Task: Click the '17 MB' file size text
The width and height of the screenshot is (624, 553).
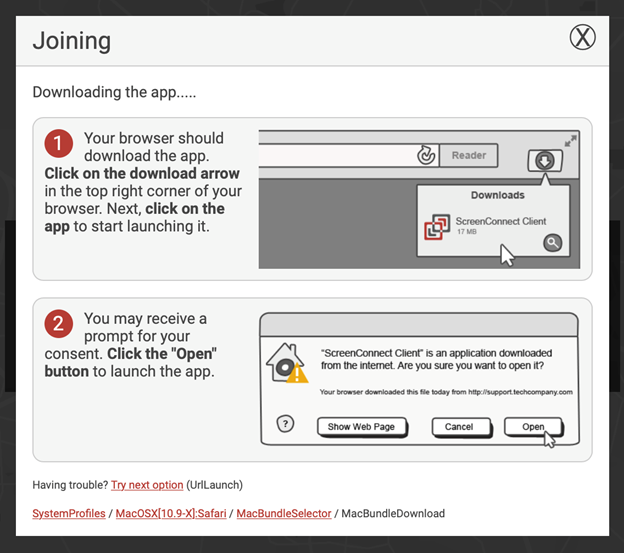Action: click(466, 232)
